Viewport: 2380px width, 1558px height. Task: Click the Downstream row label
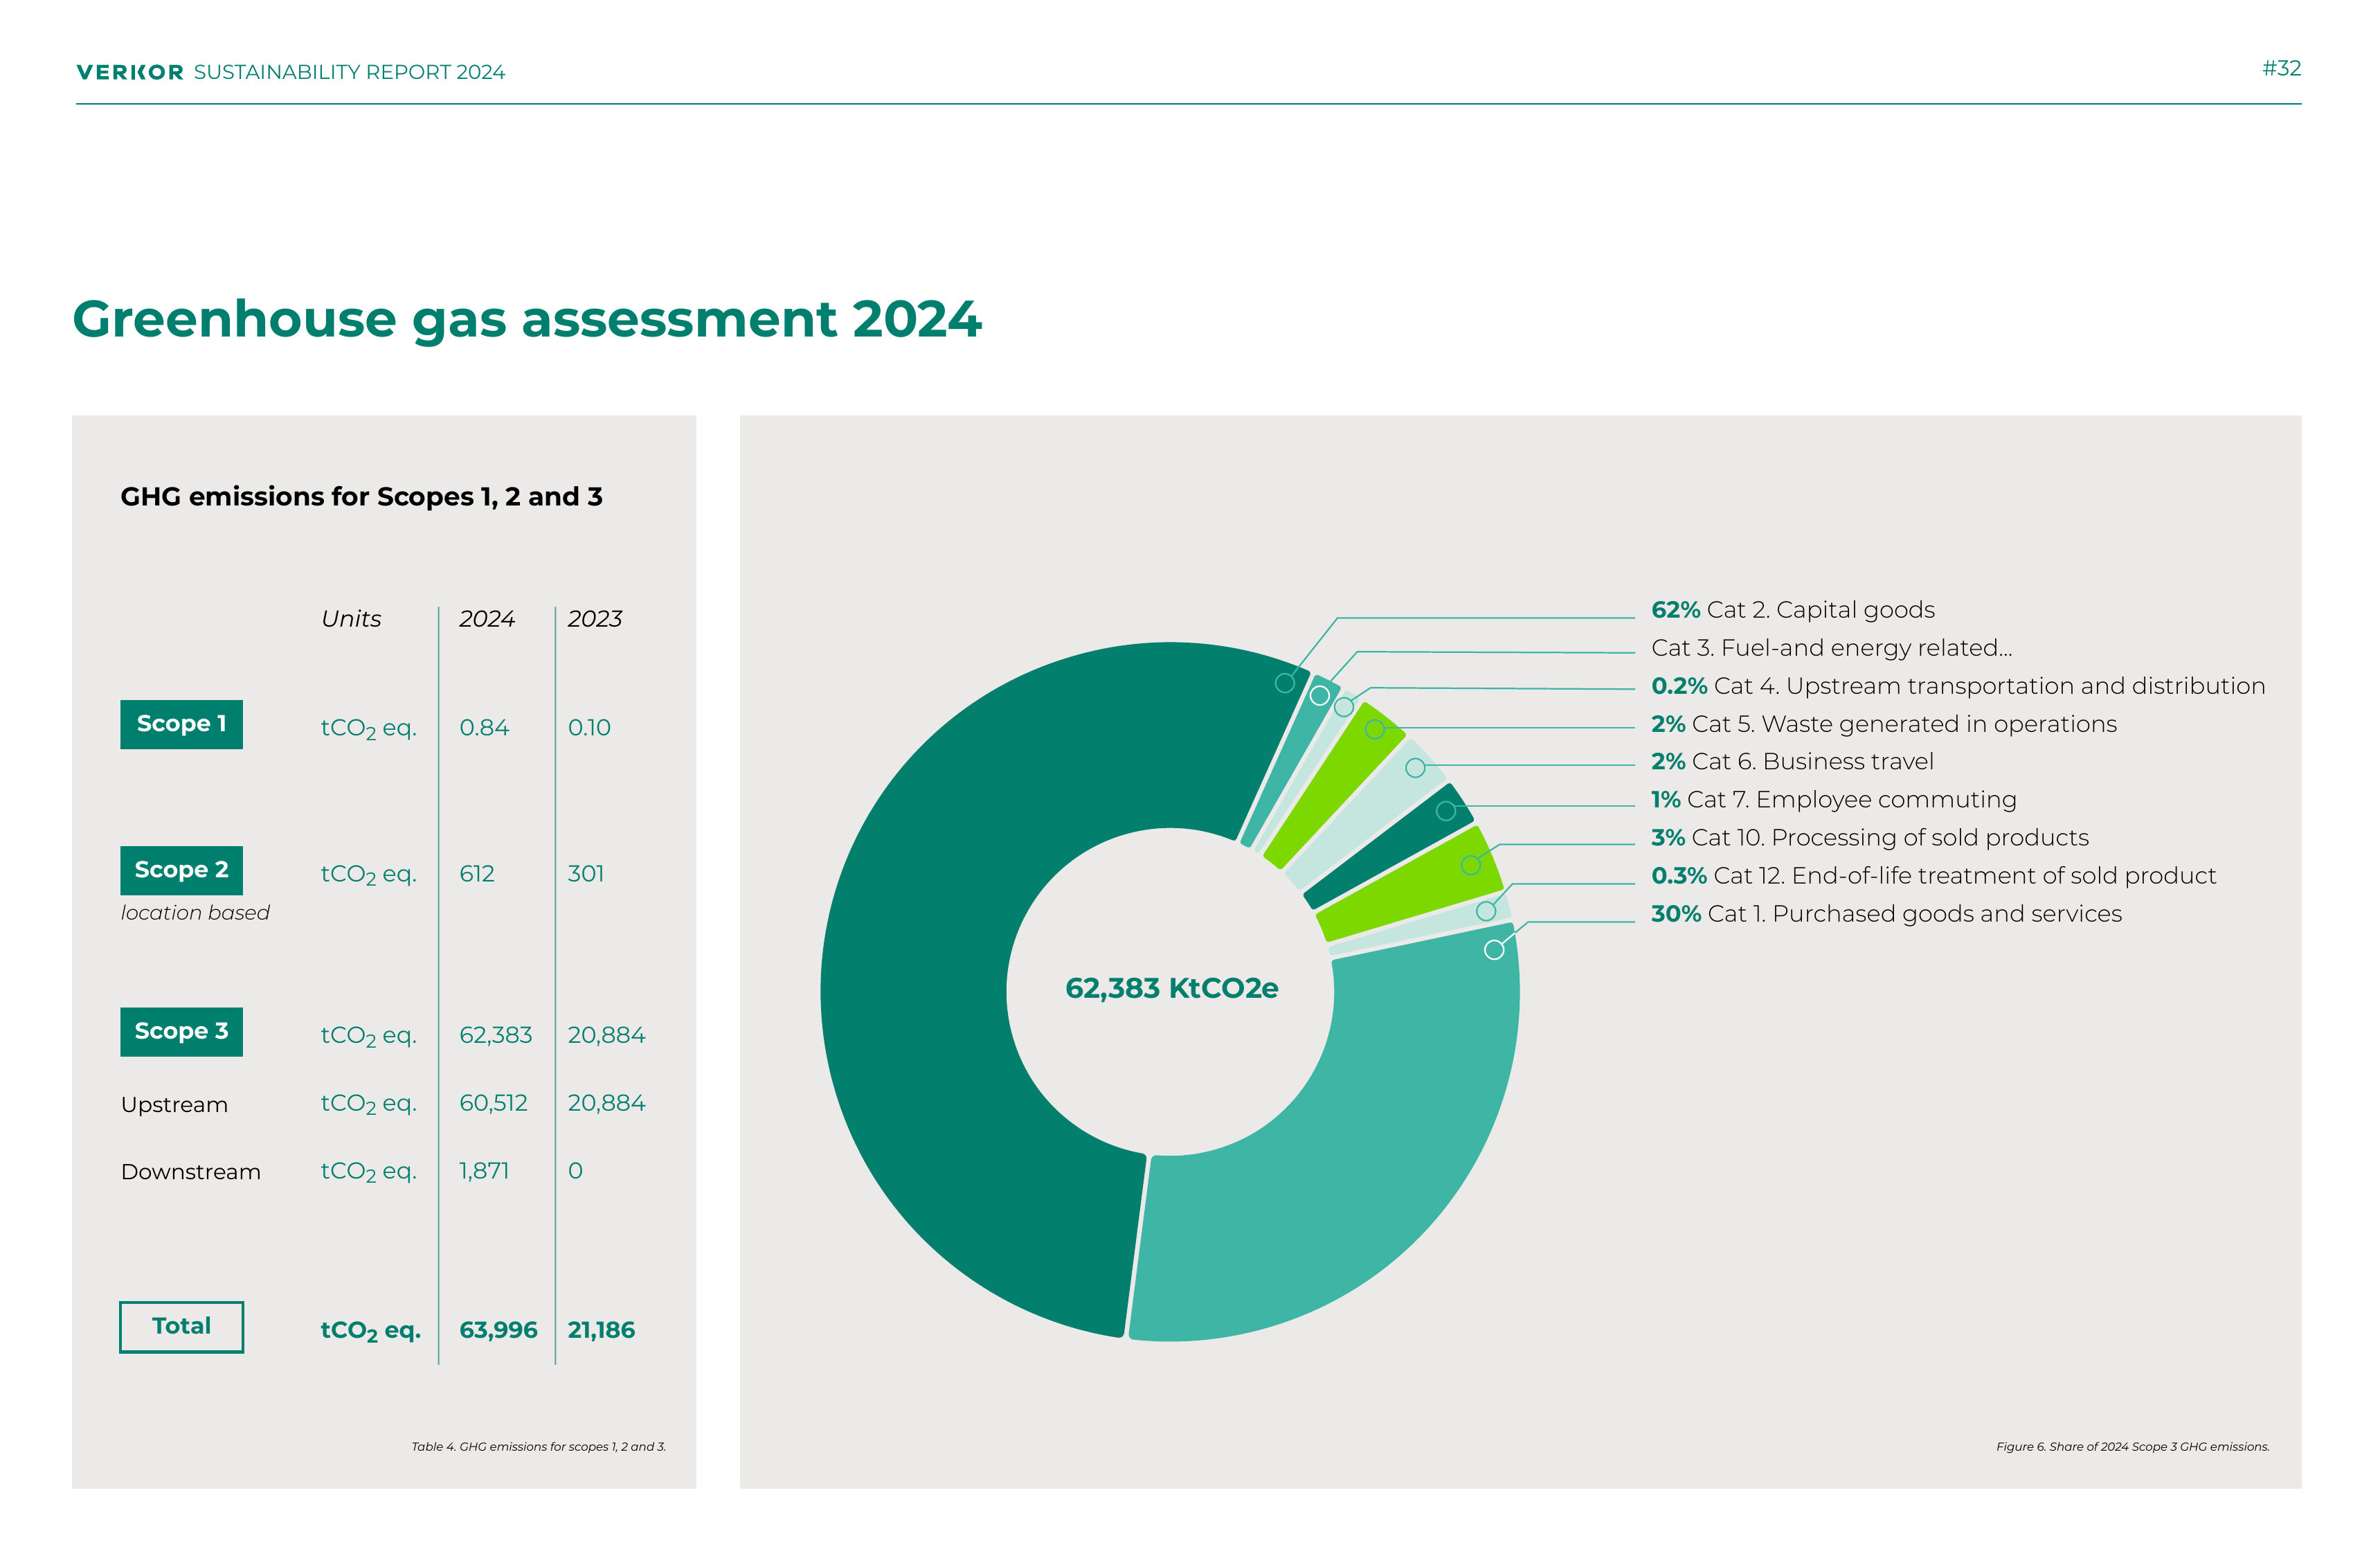point(190,1172)
